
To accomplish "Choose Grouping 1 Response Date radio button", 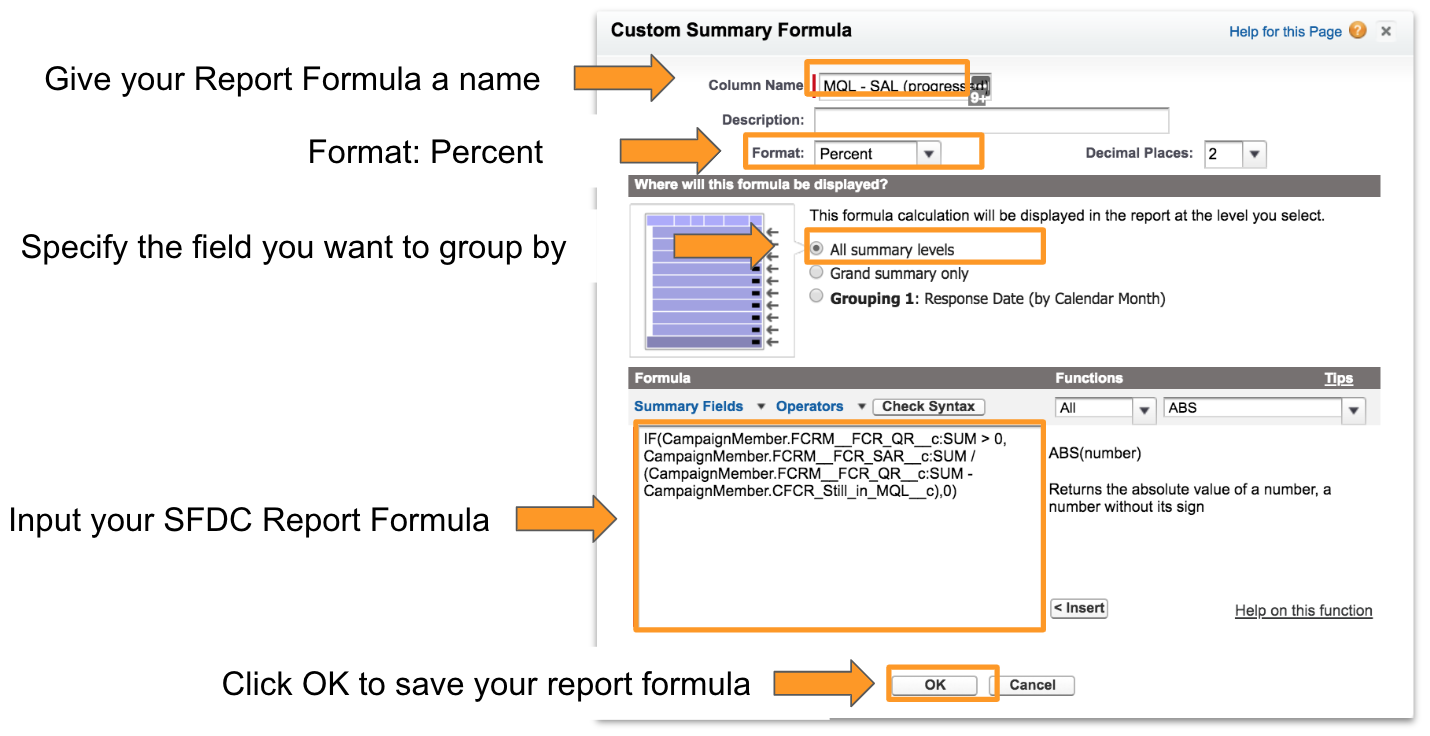I will pos(817,297).
